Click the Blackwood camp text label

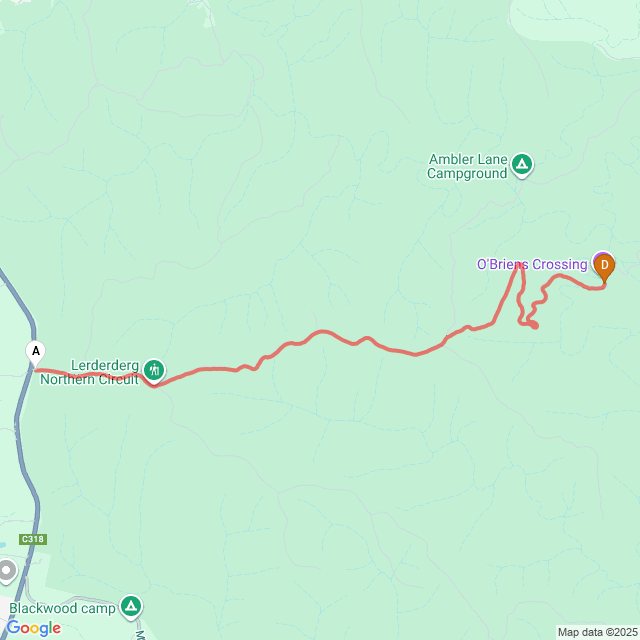pyautogui.click(x=62, y=608)
